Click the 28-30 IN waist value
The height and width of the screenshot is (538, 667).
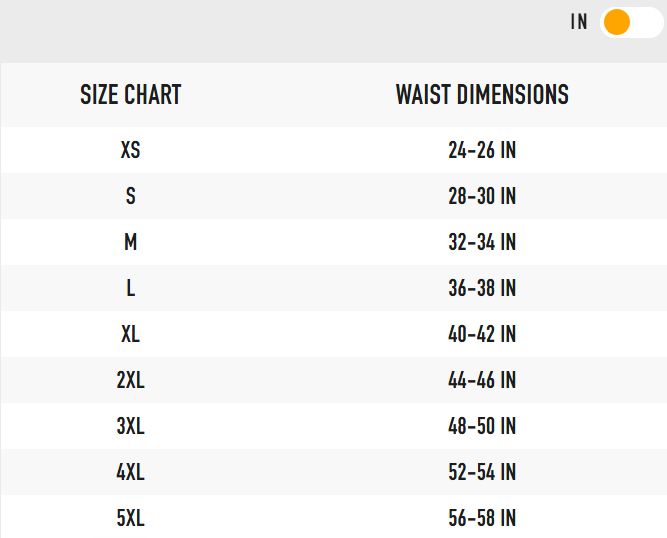click(x=482, y=196)
